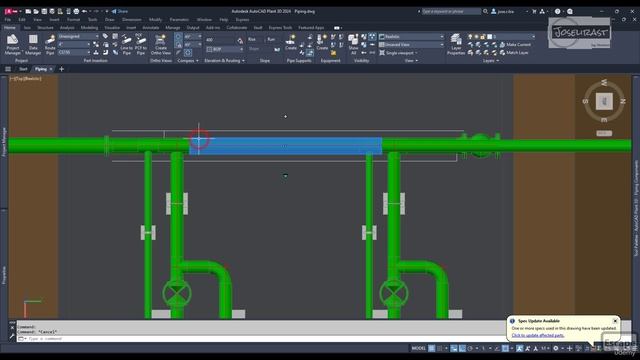The height and width of the screenshot is (360, 640).
Task: Open the File menu
Action: (x=8, y=20)
